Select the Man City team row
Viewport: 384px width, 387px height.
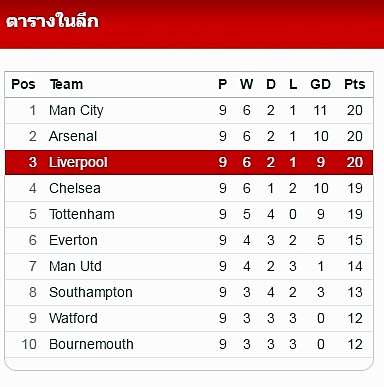click(x=189, y=110)
